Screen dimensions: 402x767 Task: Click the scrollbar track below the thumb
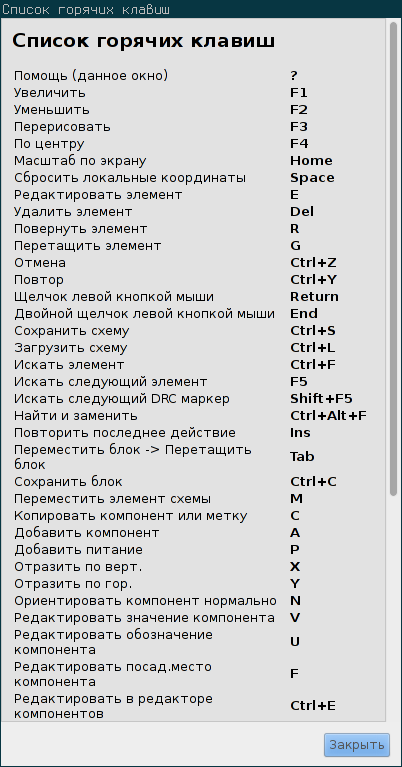tap(393, 609)
